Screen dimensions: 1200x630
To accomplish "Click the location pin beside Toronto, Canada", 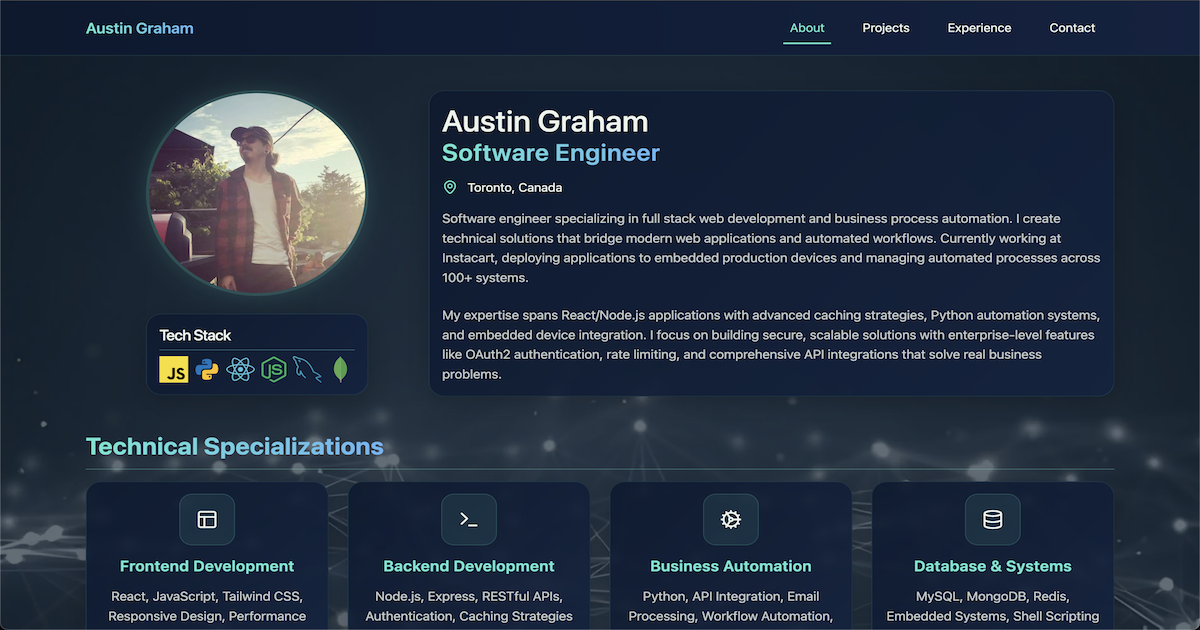I will (449, 187).
